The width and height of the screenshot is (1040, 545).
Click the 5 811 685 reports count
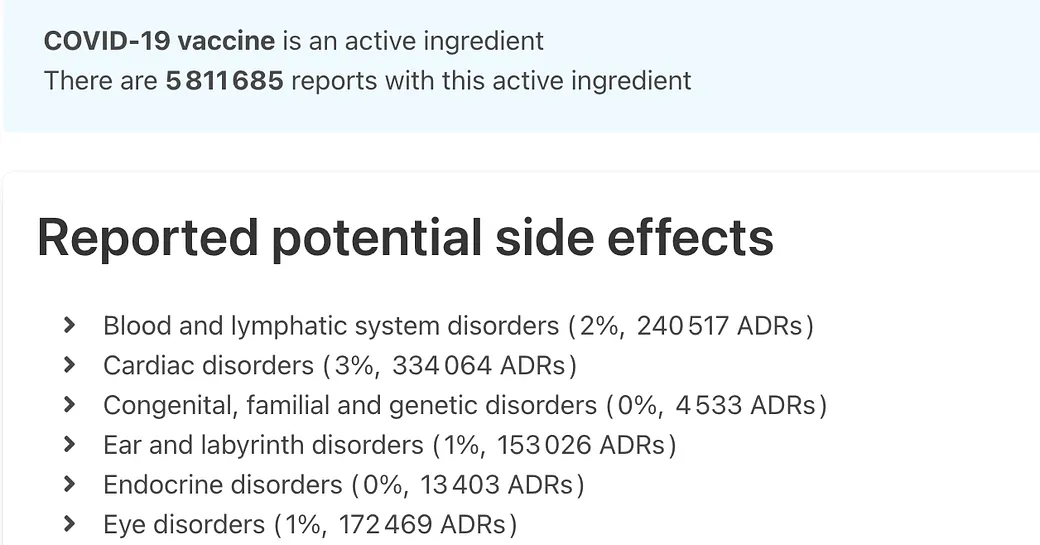point(225,81)
